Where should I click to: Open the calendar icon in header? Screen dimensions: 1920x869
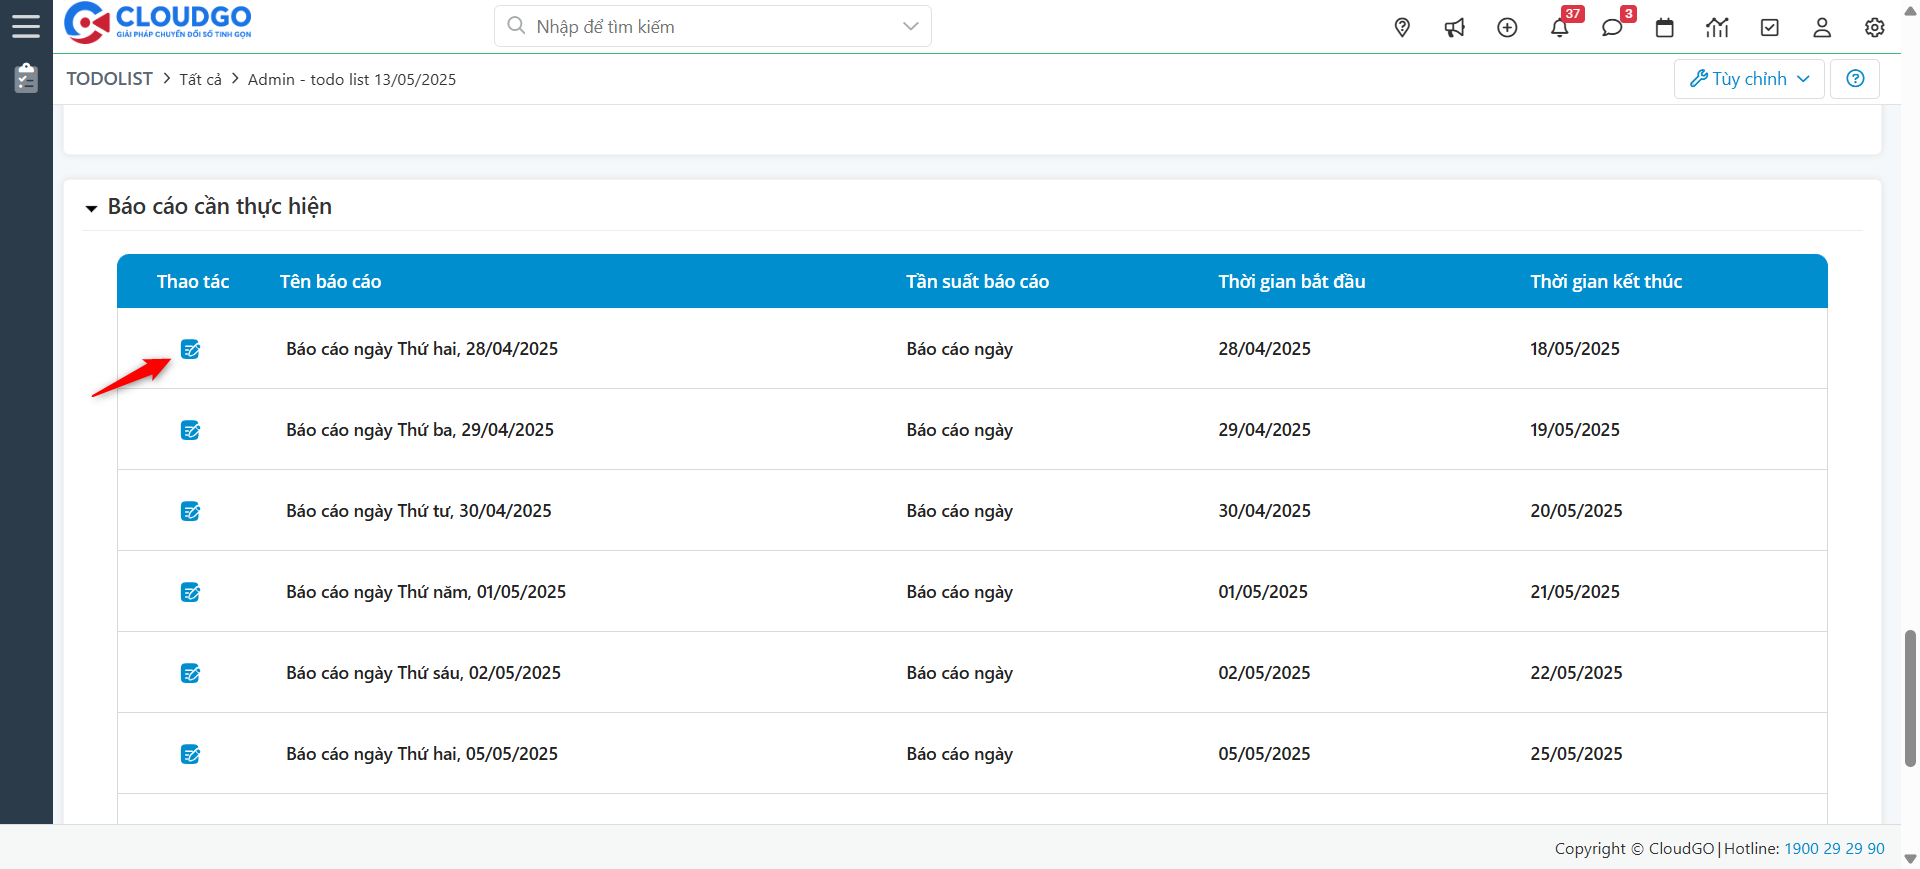point(1665,28)
